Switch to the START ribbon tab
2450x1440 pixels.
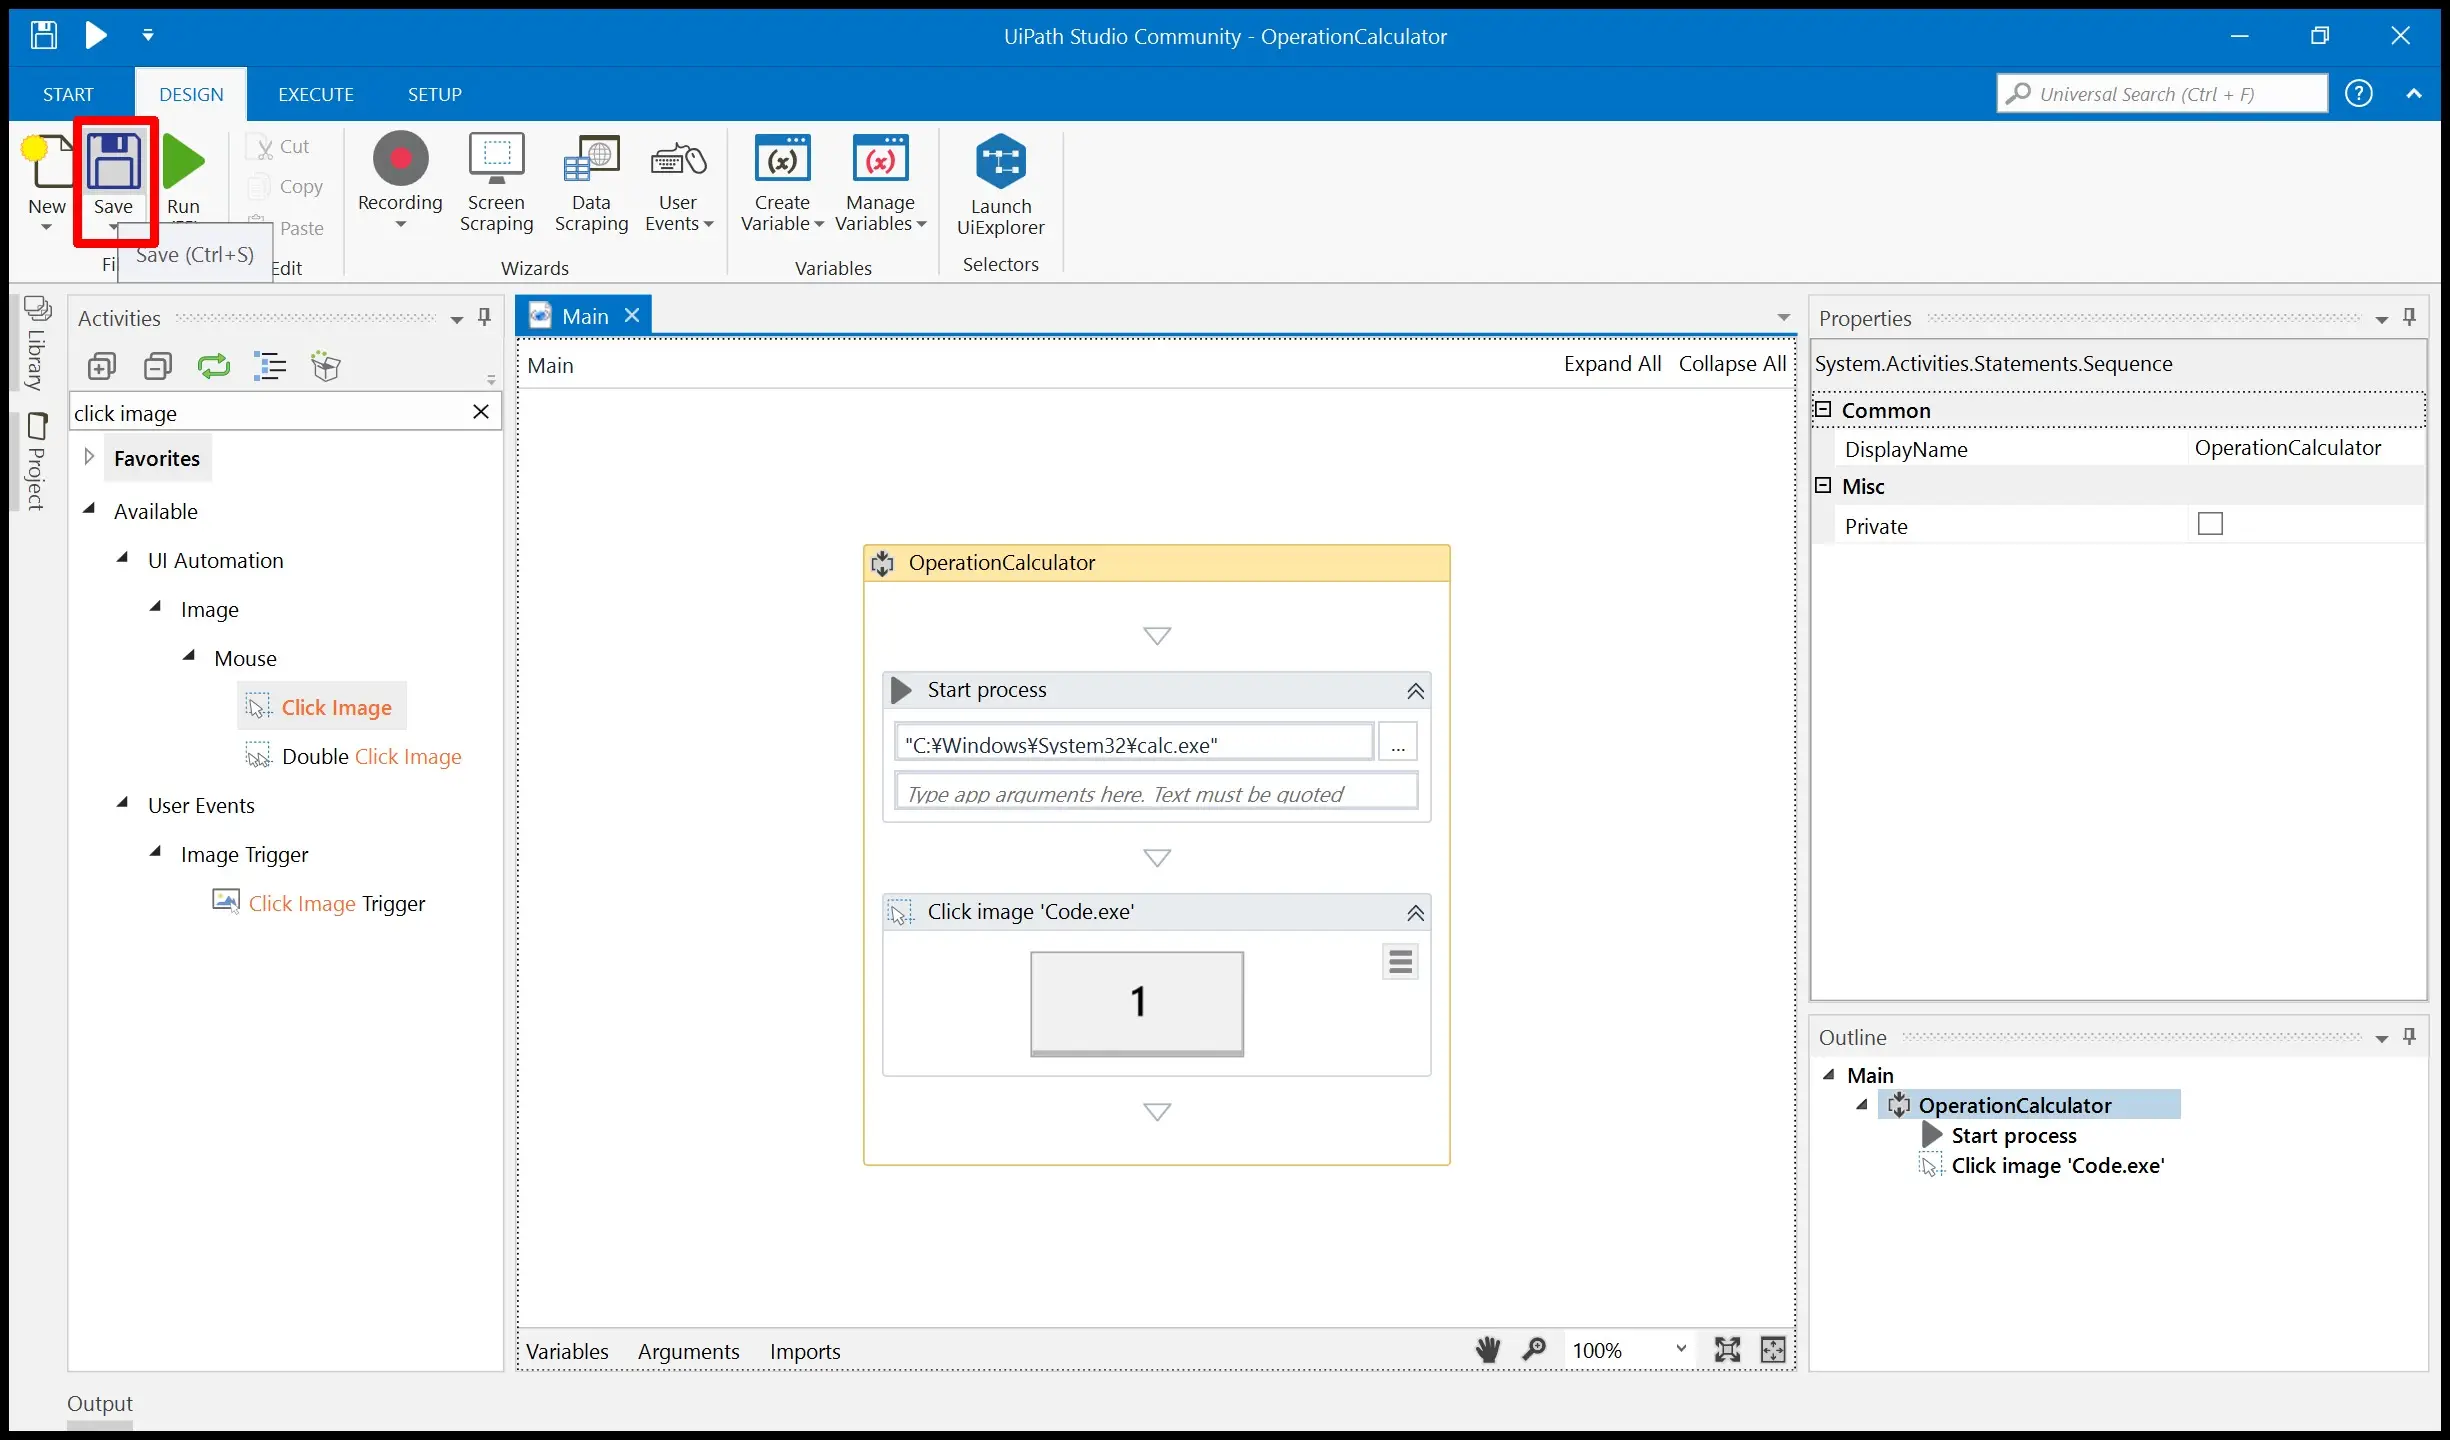coord(68,94)
